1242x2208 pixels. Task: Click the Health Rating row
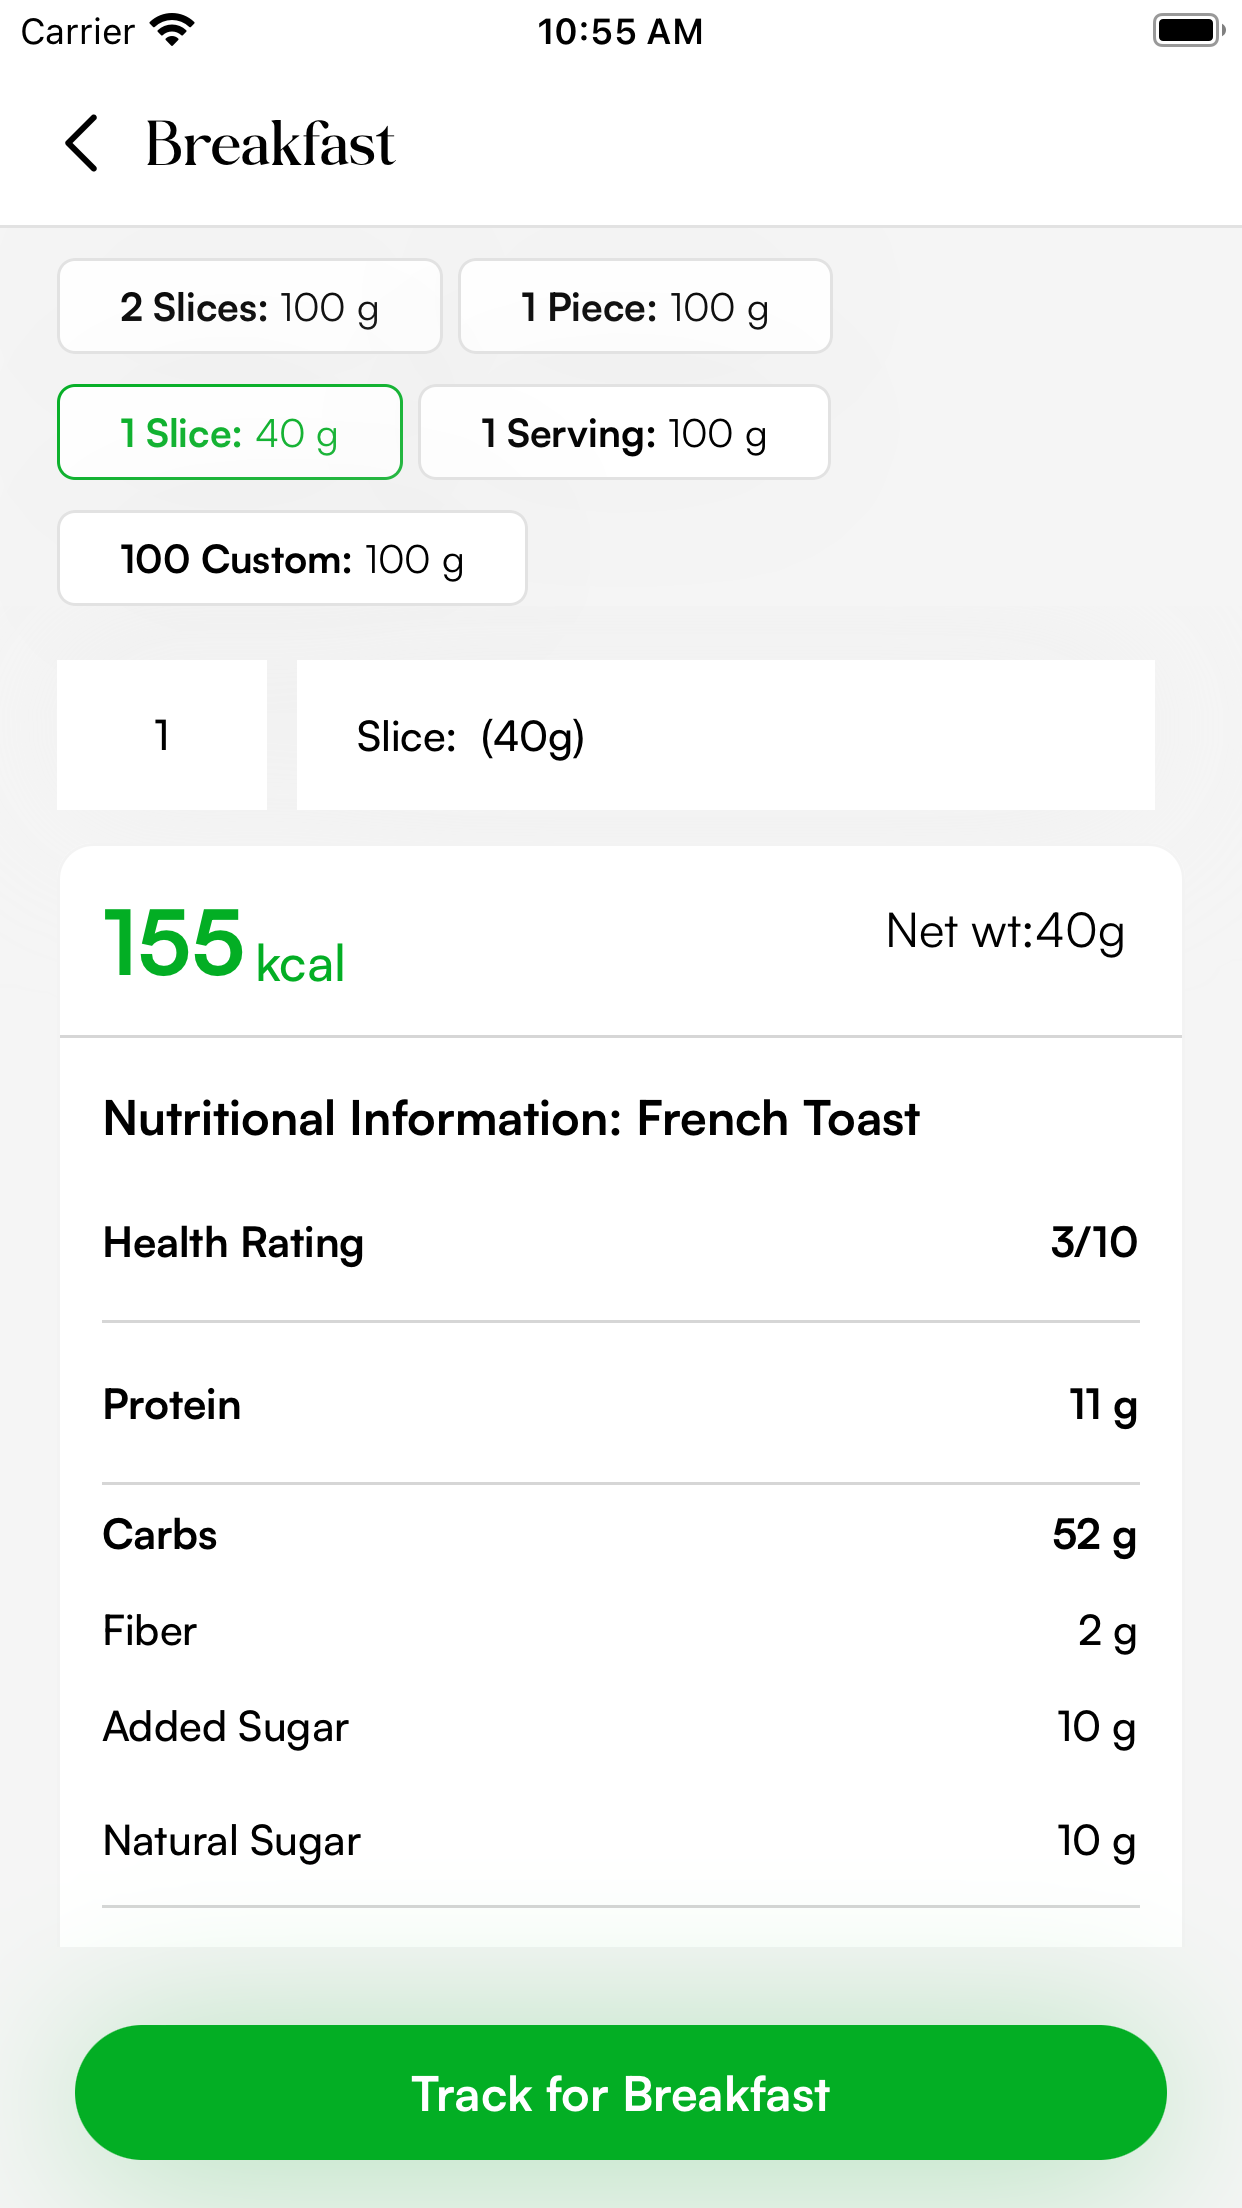621,1243
